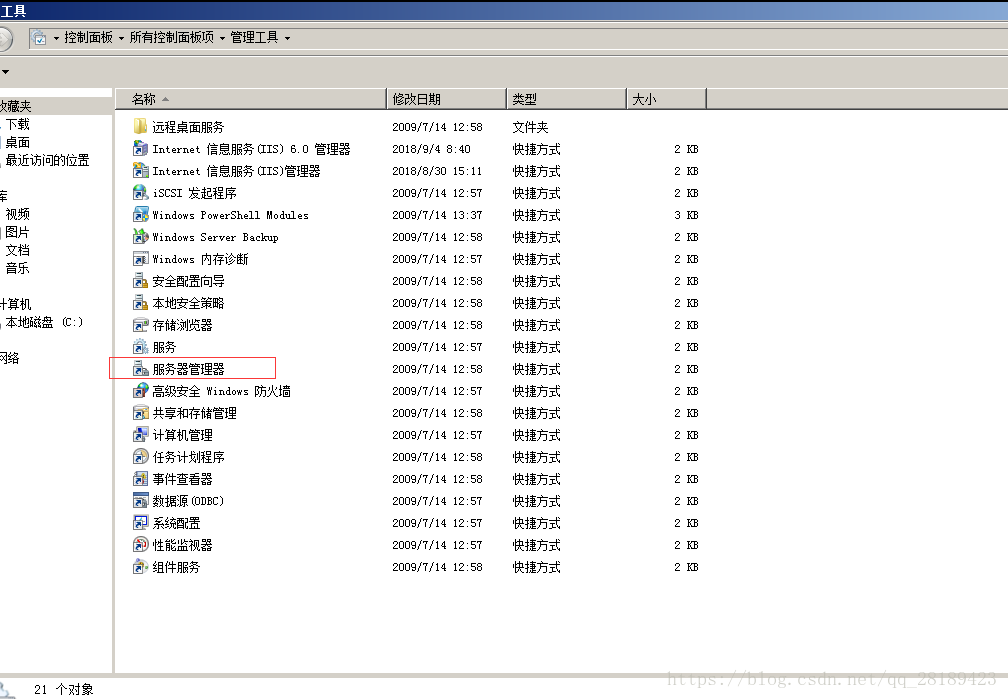
Task: Open 桌面 in the favorites sidebar
Action: click(x=18, y=142)
